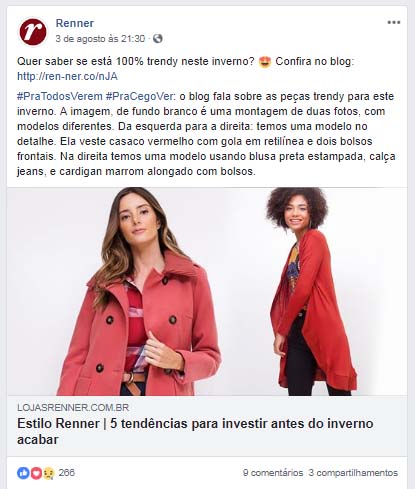Viewport: 415px width, 489px height.
Task: Click the heart-eyes emoji in post
Action: pyautogui.click(x=265, y=62)
